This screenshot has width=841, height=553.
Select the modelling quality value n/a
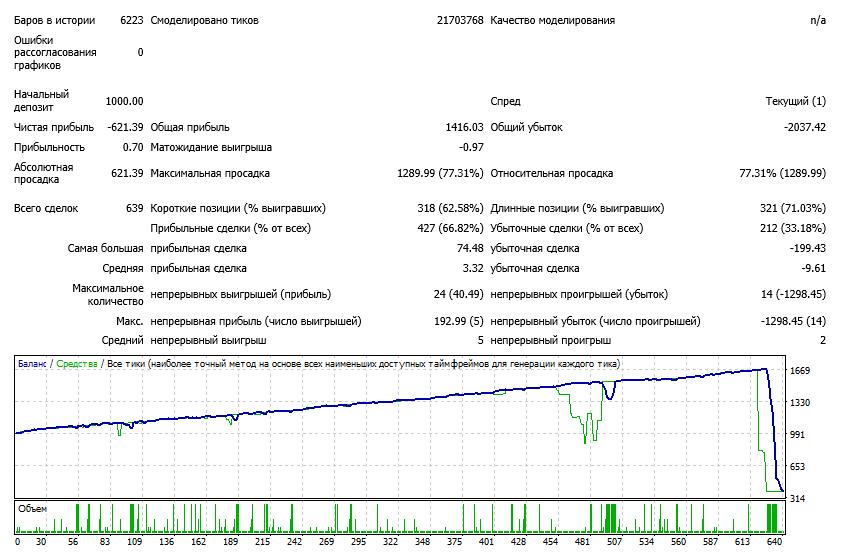(818, 20)
